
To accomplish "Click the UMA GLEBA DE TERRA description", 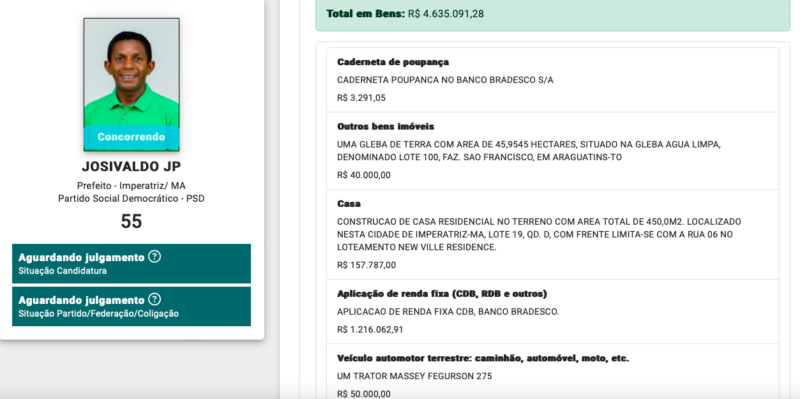I will [x=529, y=151].
